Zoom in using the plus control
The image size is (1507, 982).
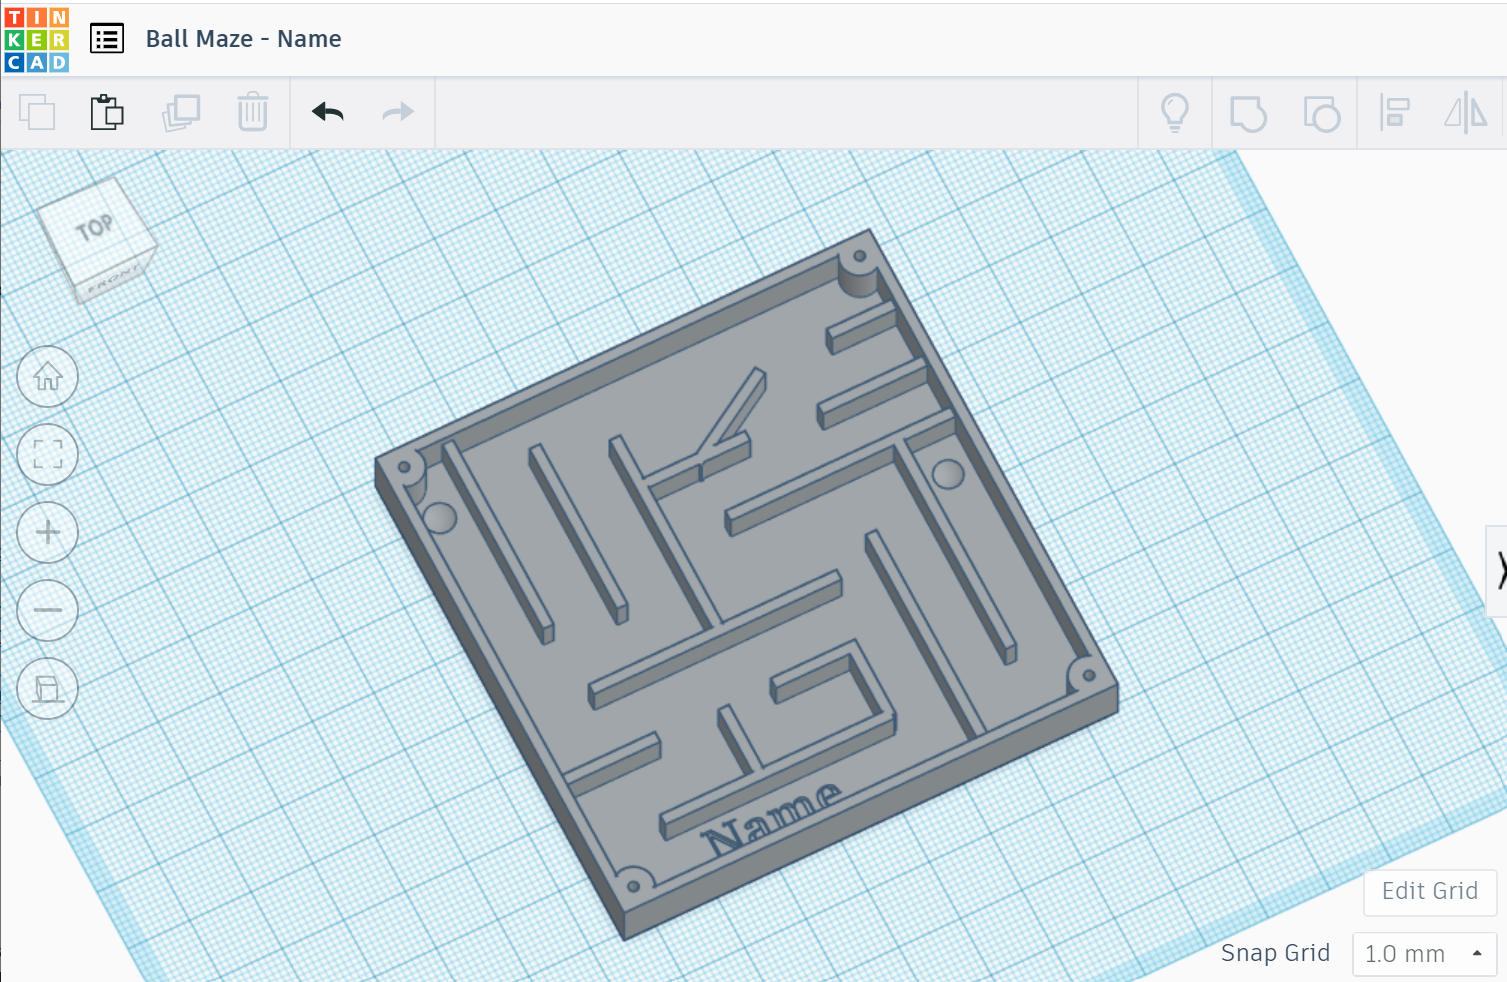[47, 532]
